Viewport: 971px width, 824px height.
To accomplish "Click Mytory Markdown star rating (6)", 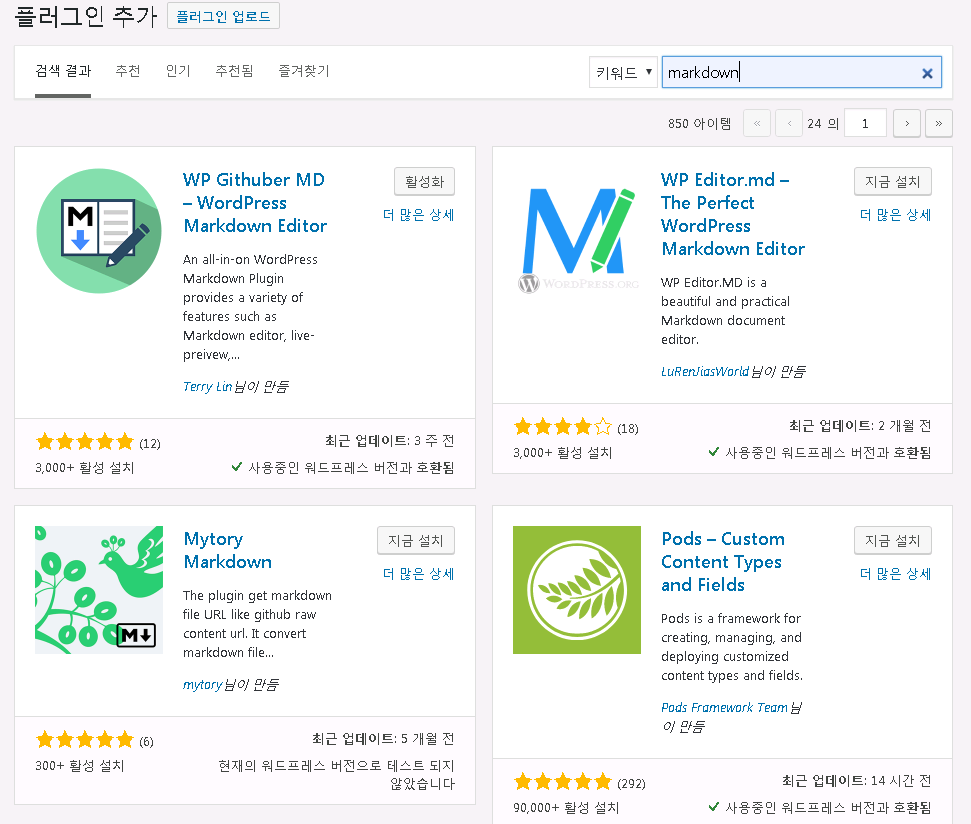I will [94, 740].
